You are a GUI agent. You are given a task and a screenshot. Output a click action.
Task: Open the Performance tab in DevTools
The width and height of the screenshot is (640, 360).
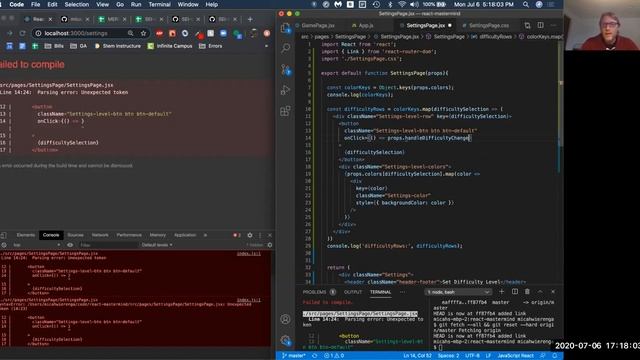pyautogui.click(x=129, y=235)
